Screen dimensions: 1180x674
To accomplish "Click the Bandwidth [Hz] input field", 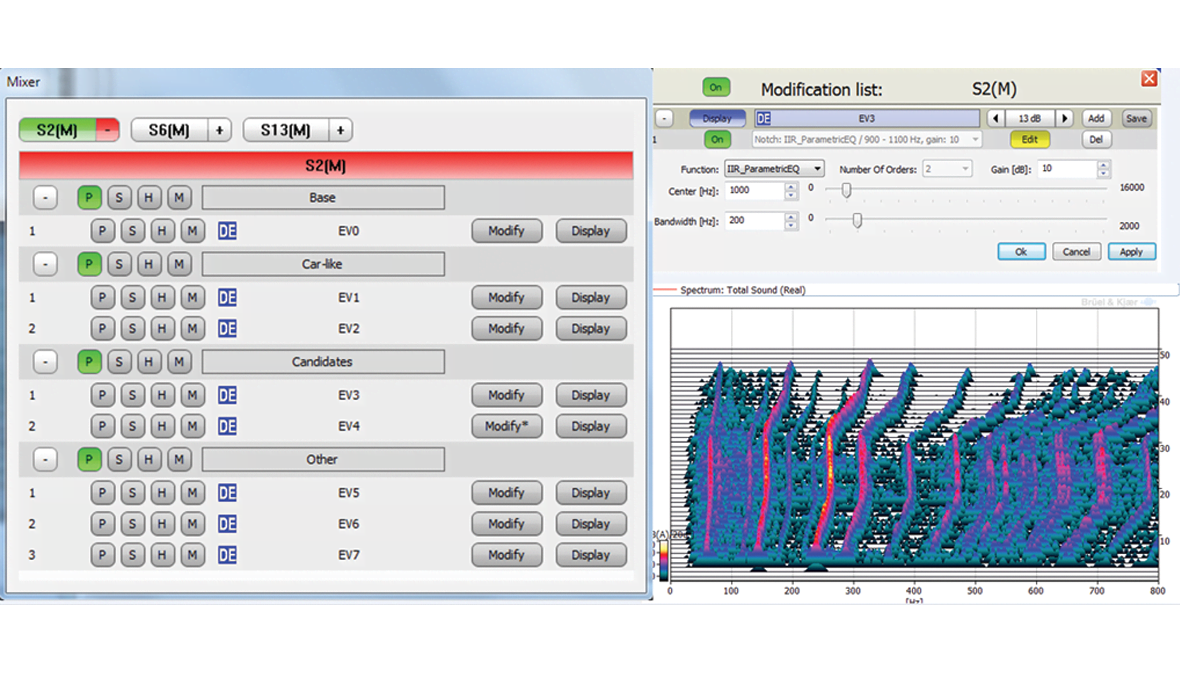I will (x=755, y=220).
